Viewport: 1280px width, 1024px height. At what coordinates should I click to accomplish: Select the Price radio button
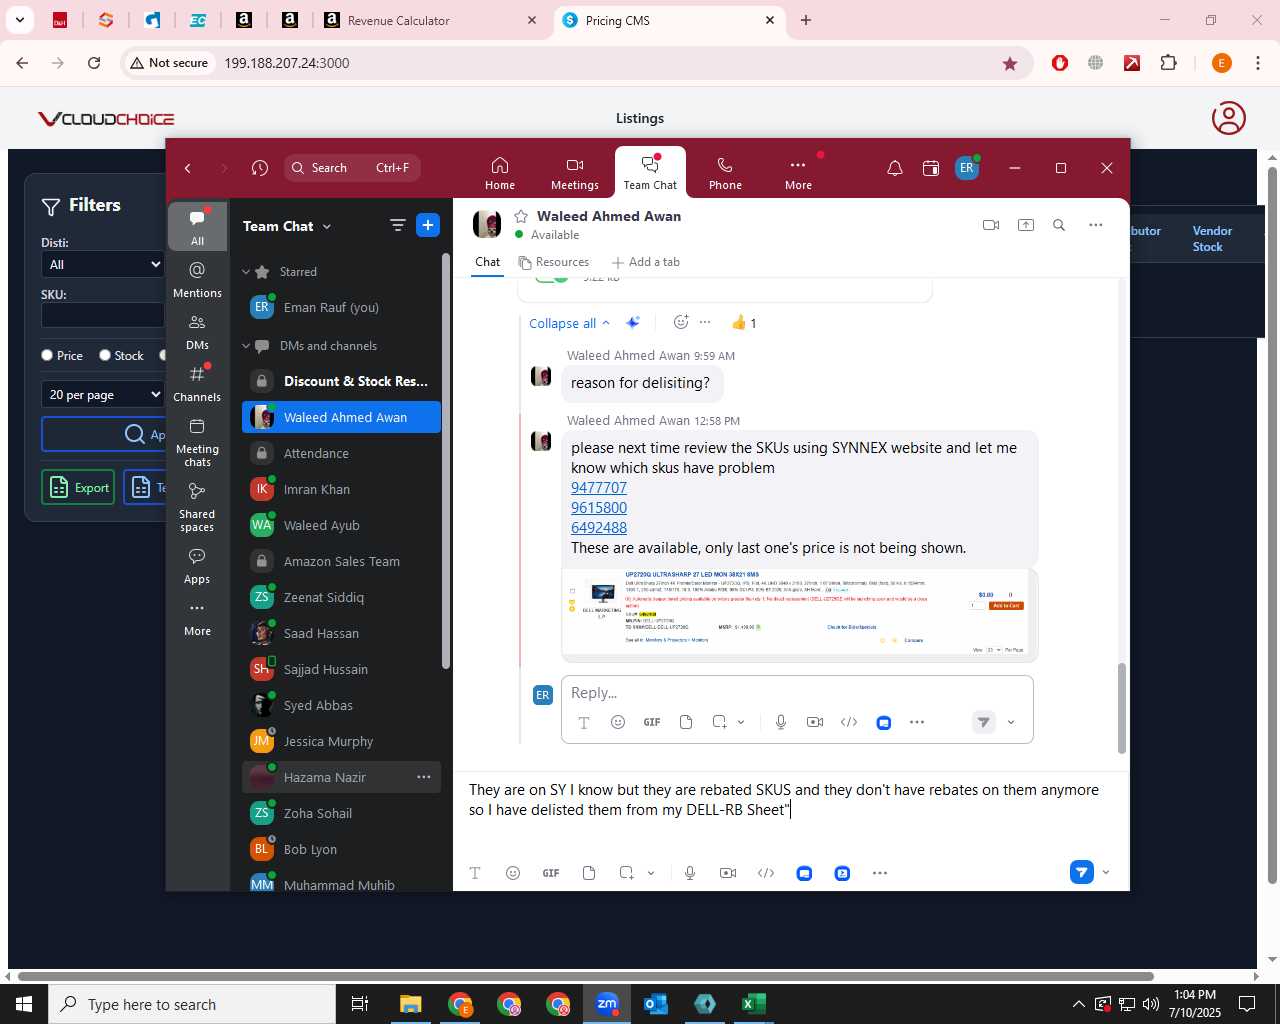click(x=47, y=355)
